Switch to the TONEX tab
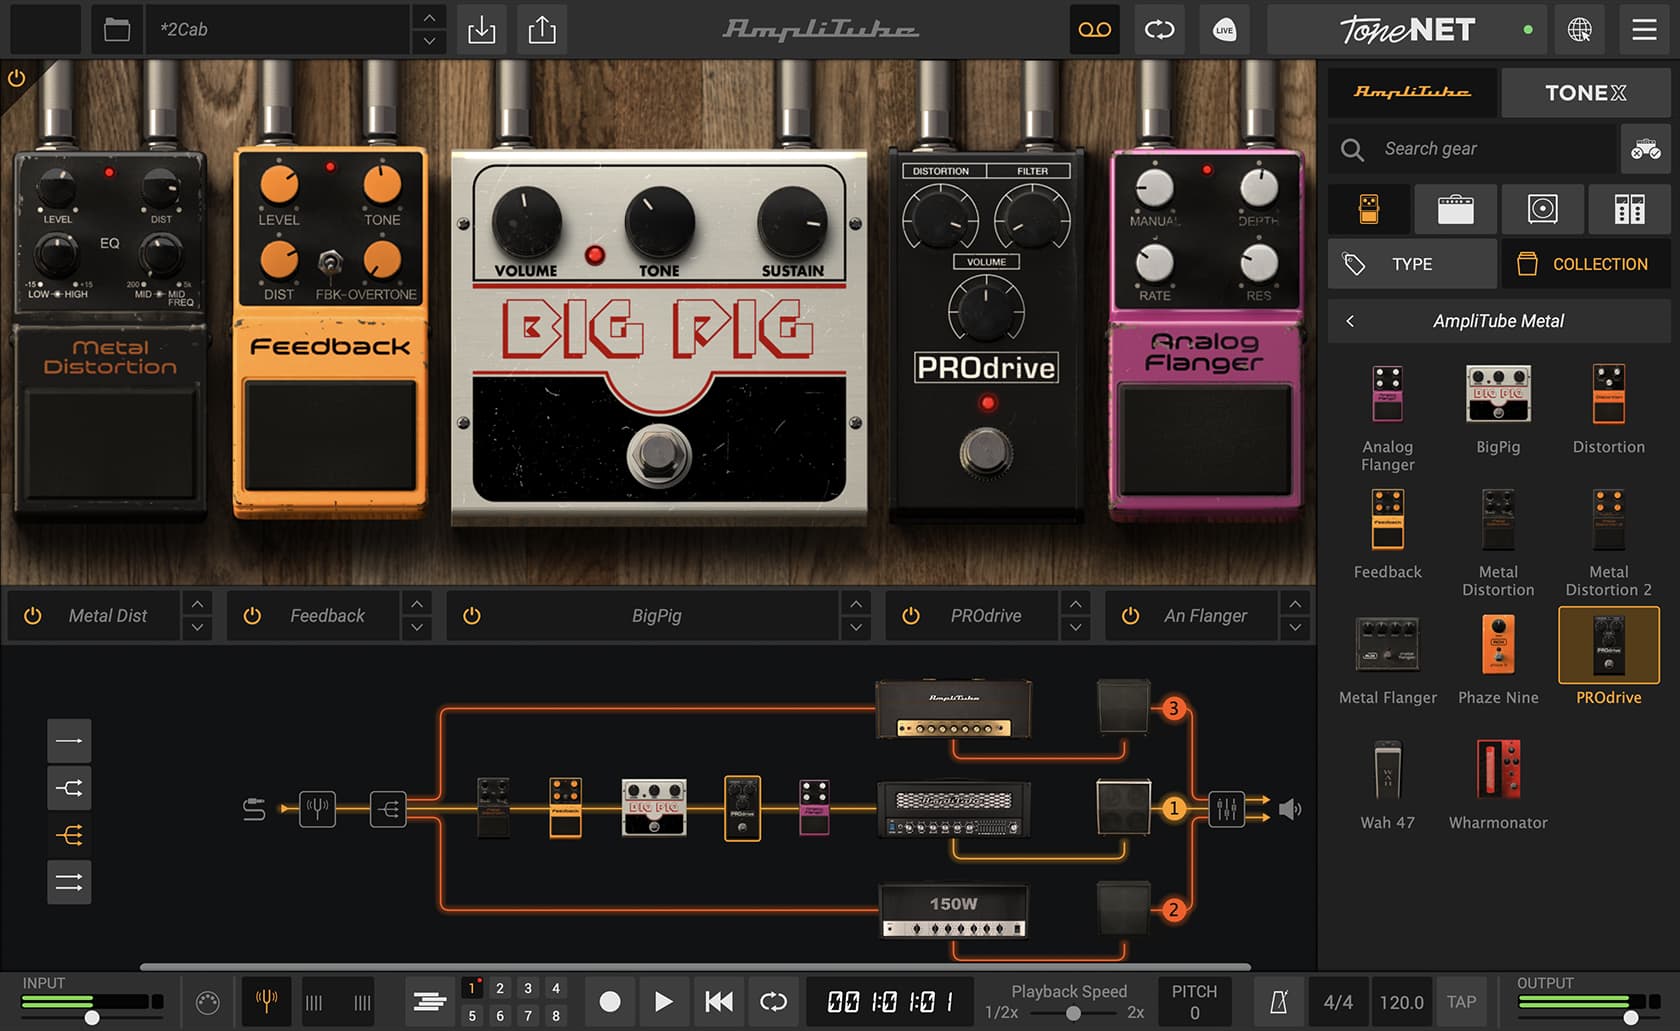The width and height of the screenshot is (1680, 1031). 1585,93
